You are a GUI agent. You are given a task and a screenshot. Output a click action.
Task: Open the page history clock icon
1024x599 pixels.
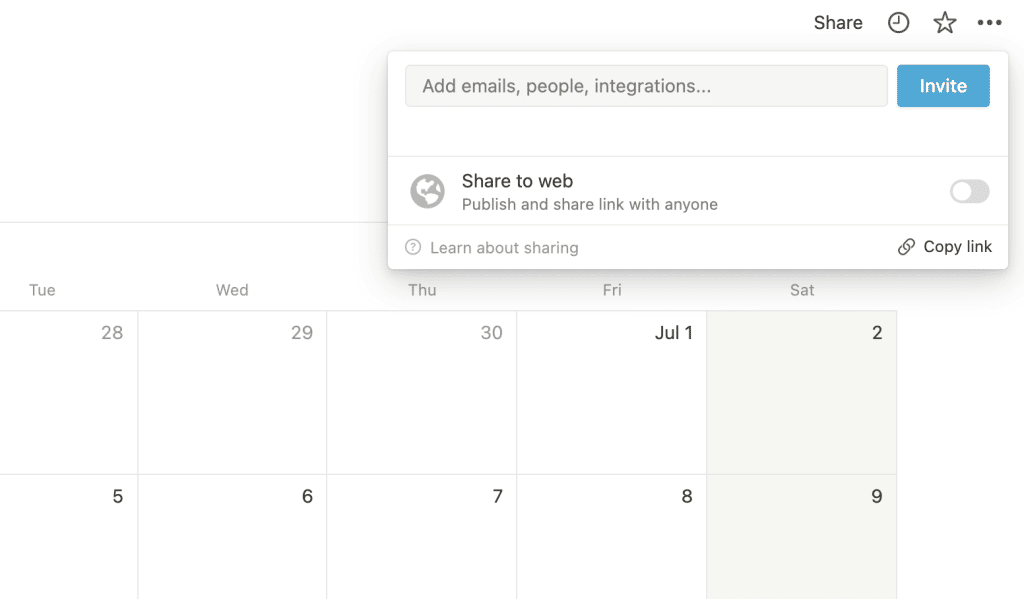click(x=898, y=23)
